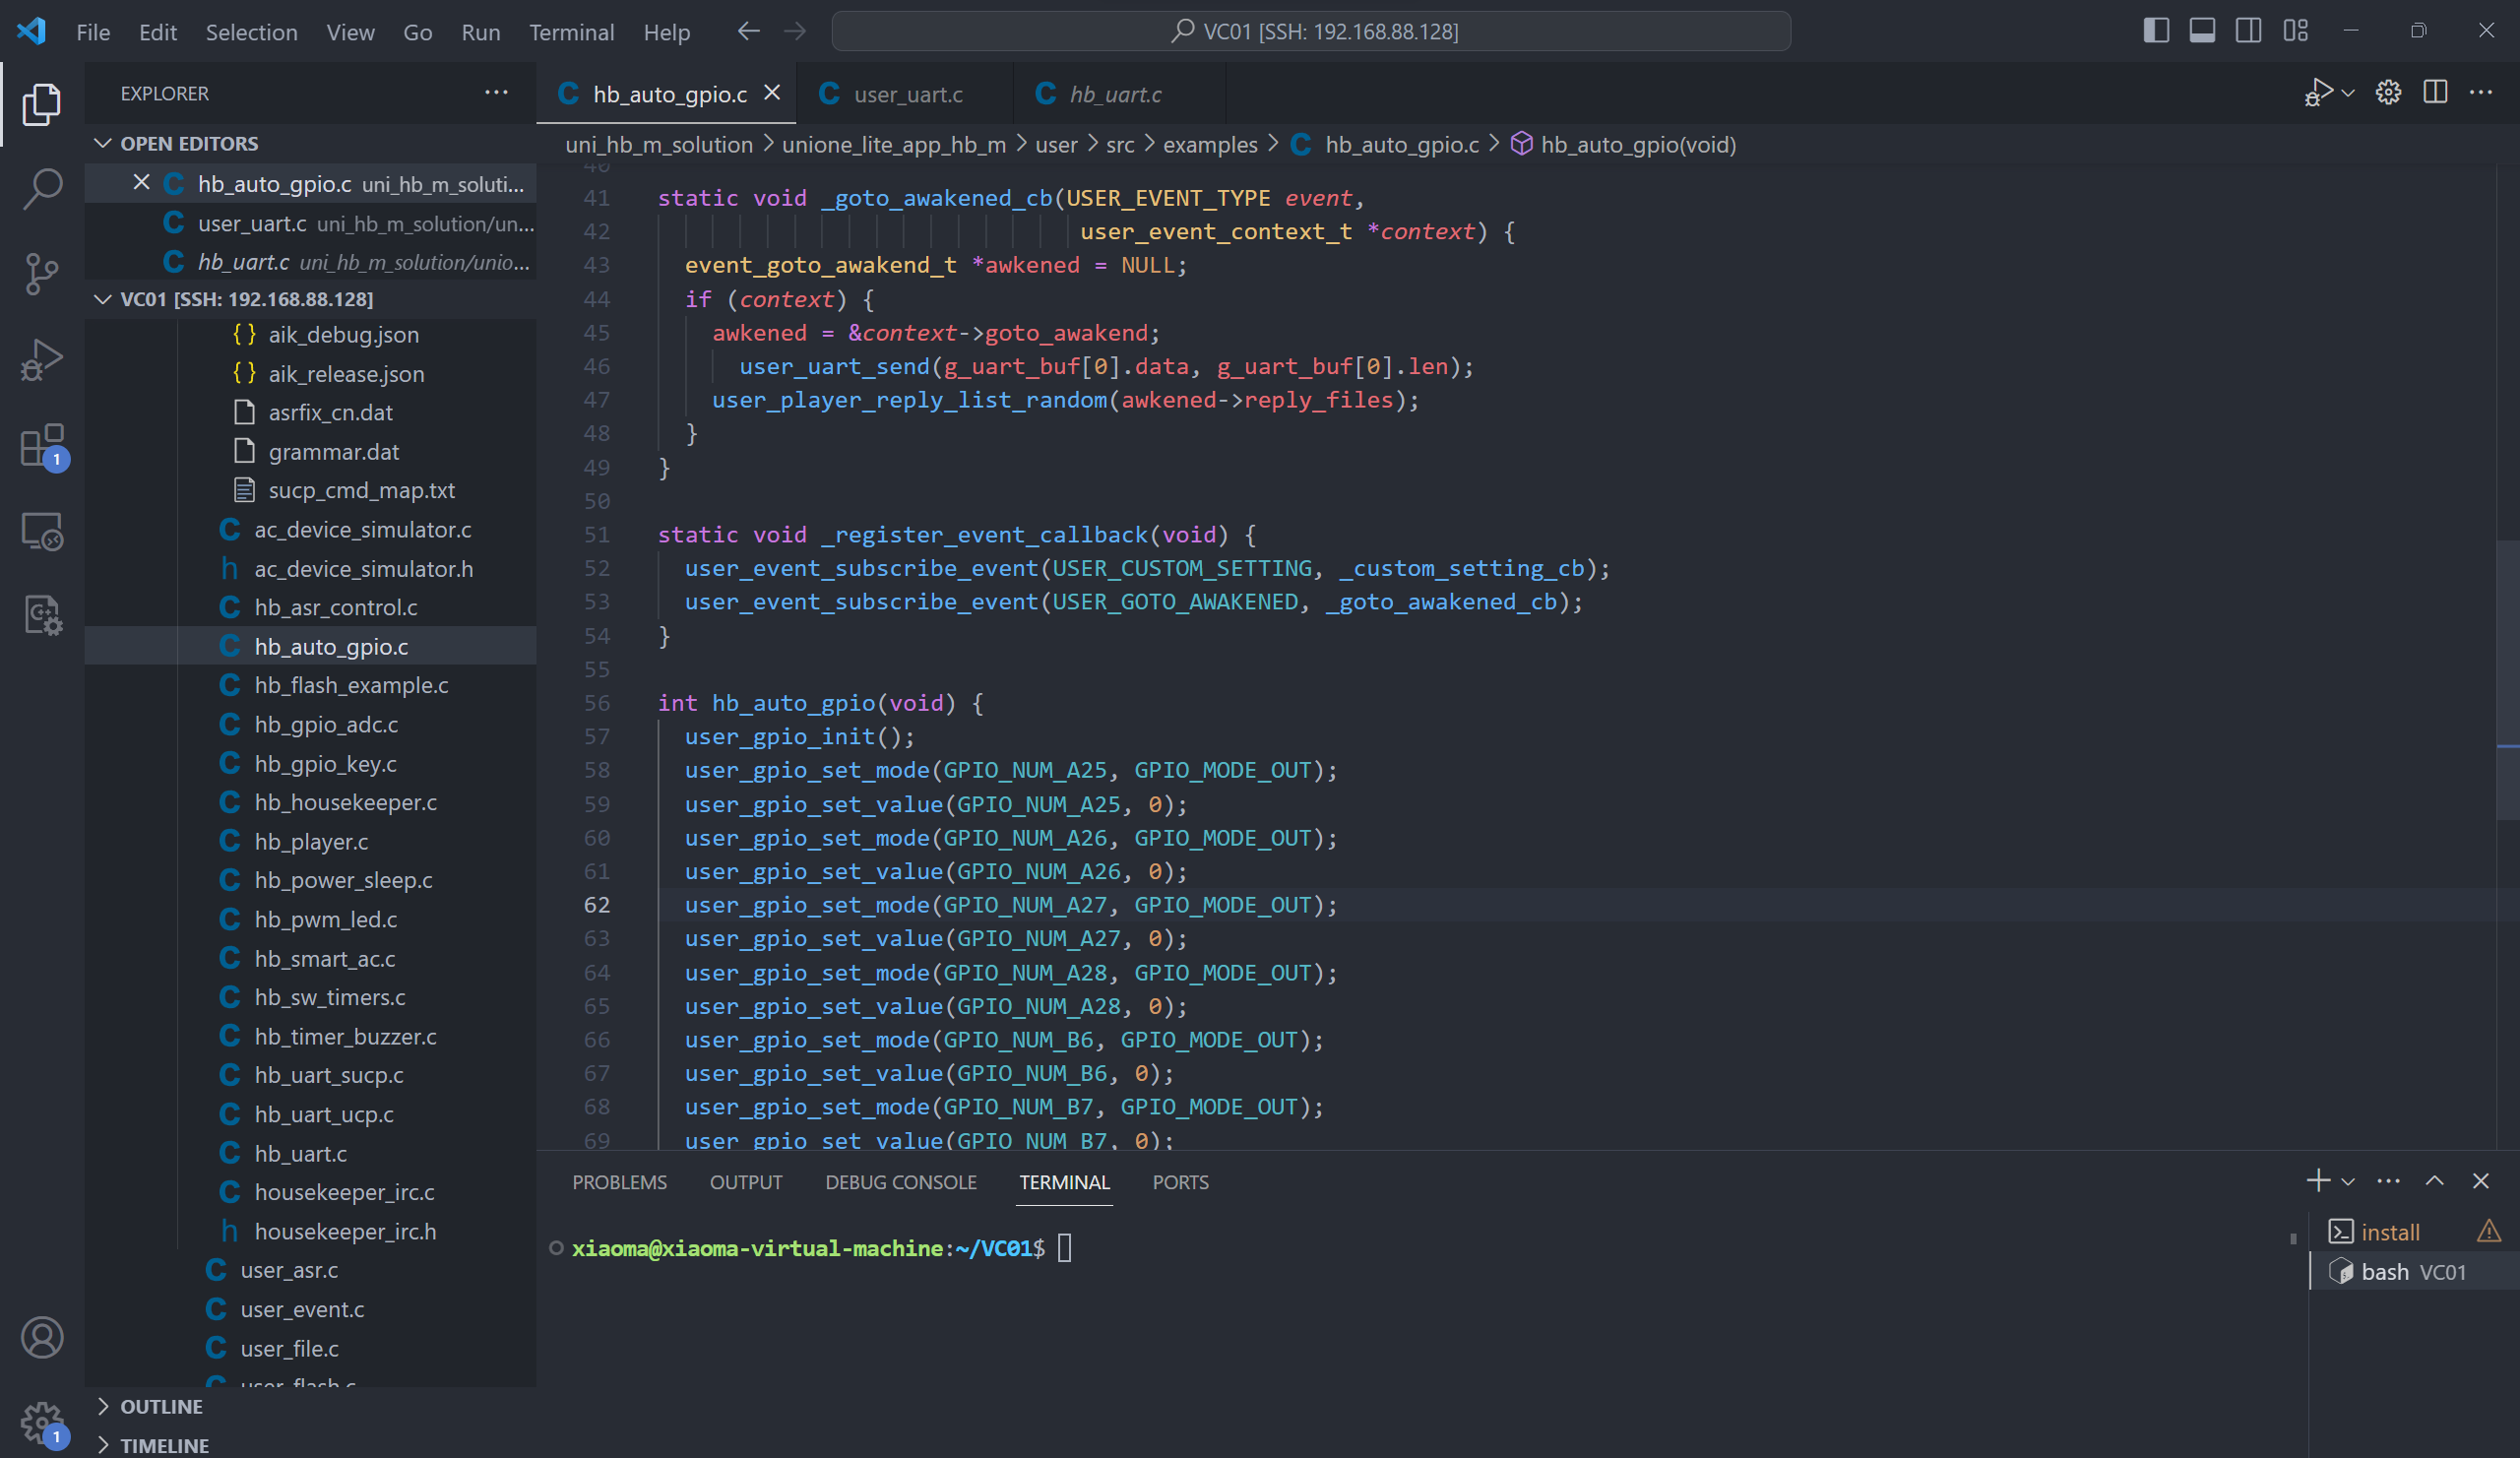The image size is (2520, 1458).
Task: Switch to the Output panel tab
Action: [746, 1182]
